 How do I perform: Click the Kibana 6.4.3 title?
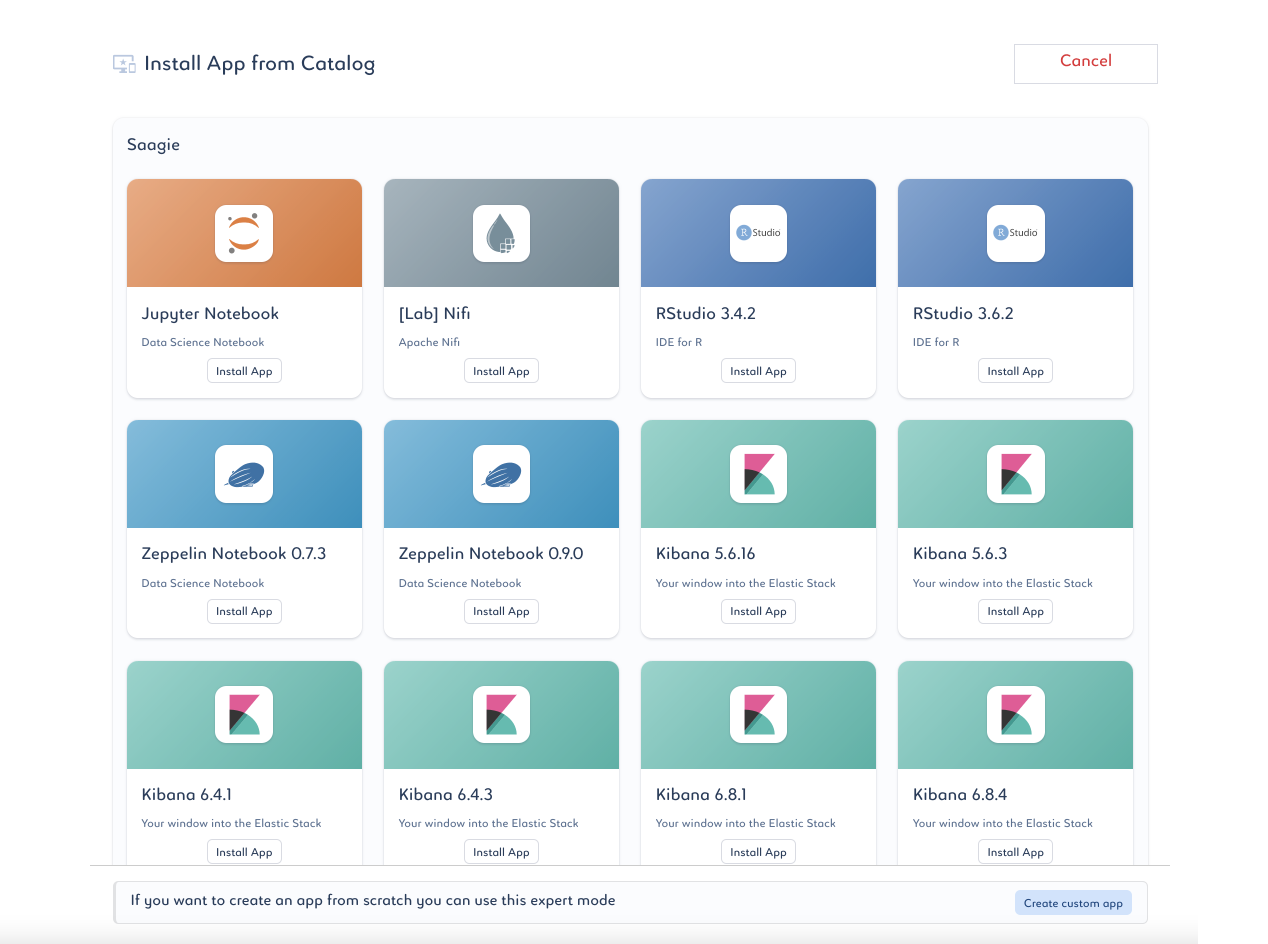(445, 795)
